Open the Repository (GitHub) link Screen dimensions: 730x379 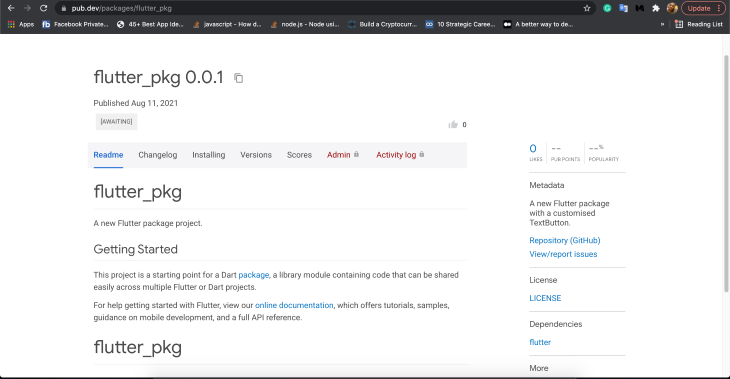point(565,240)
